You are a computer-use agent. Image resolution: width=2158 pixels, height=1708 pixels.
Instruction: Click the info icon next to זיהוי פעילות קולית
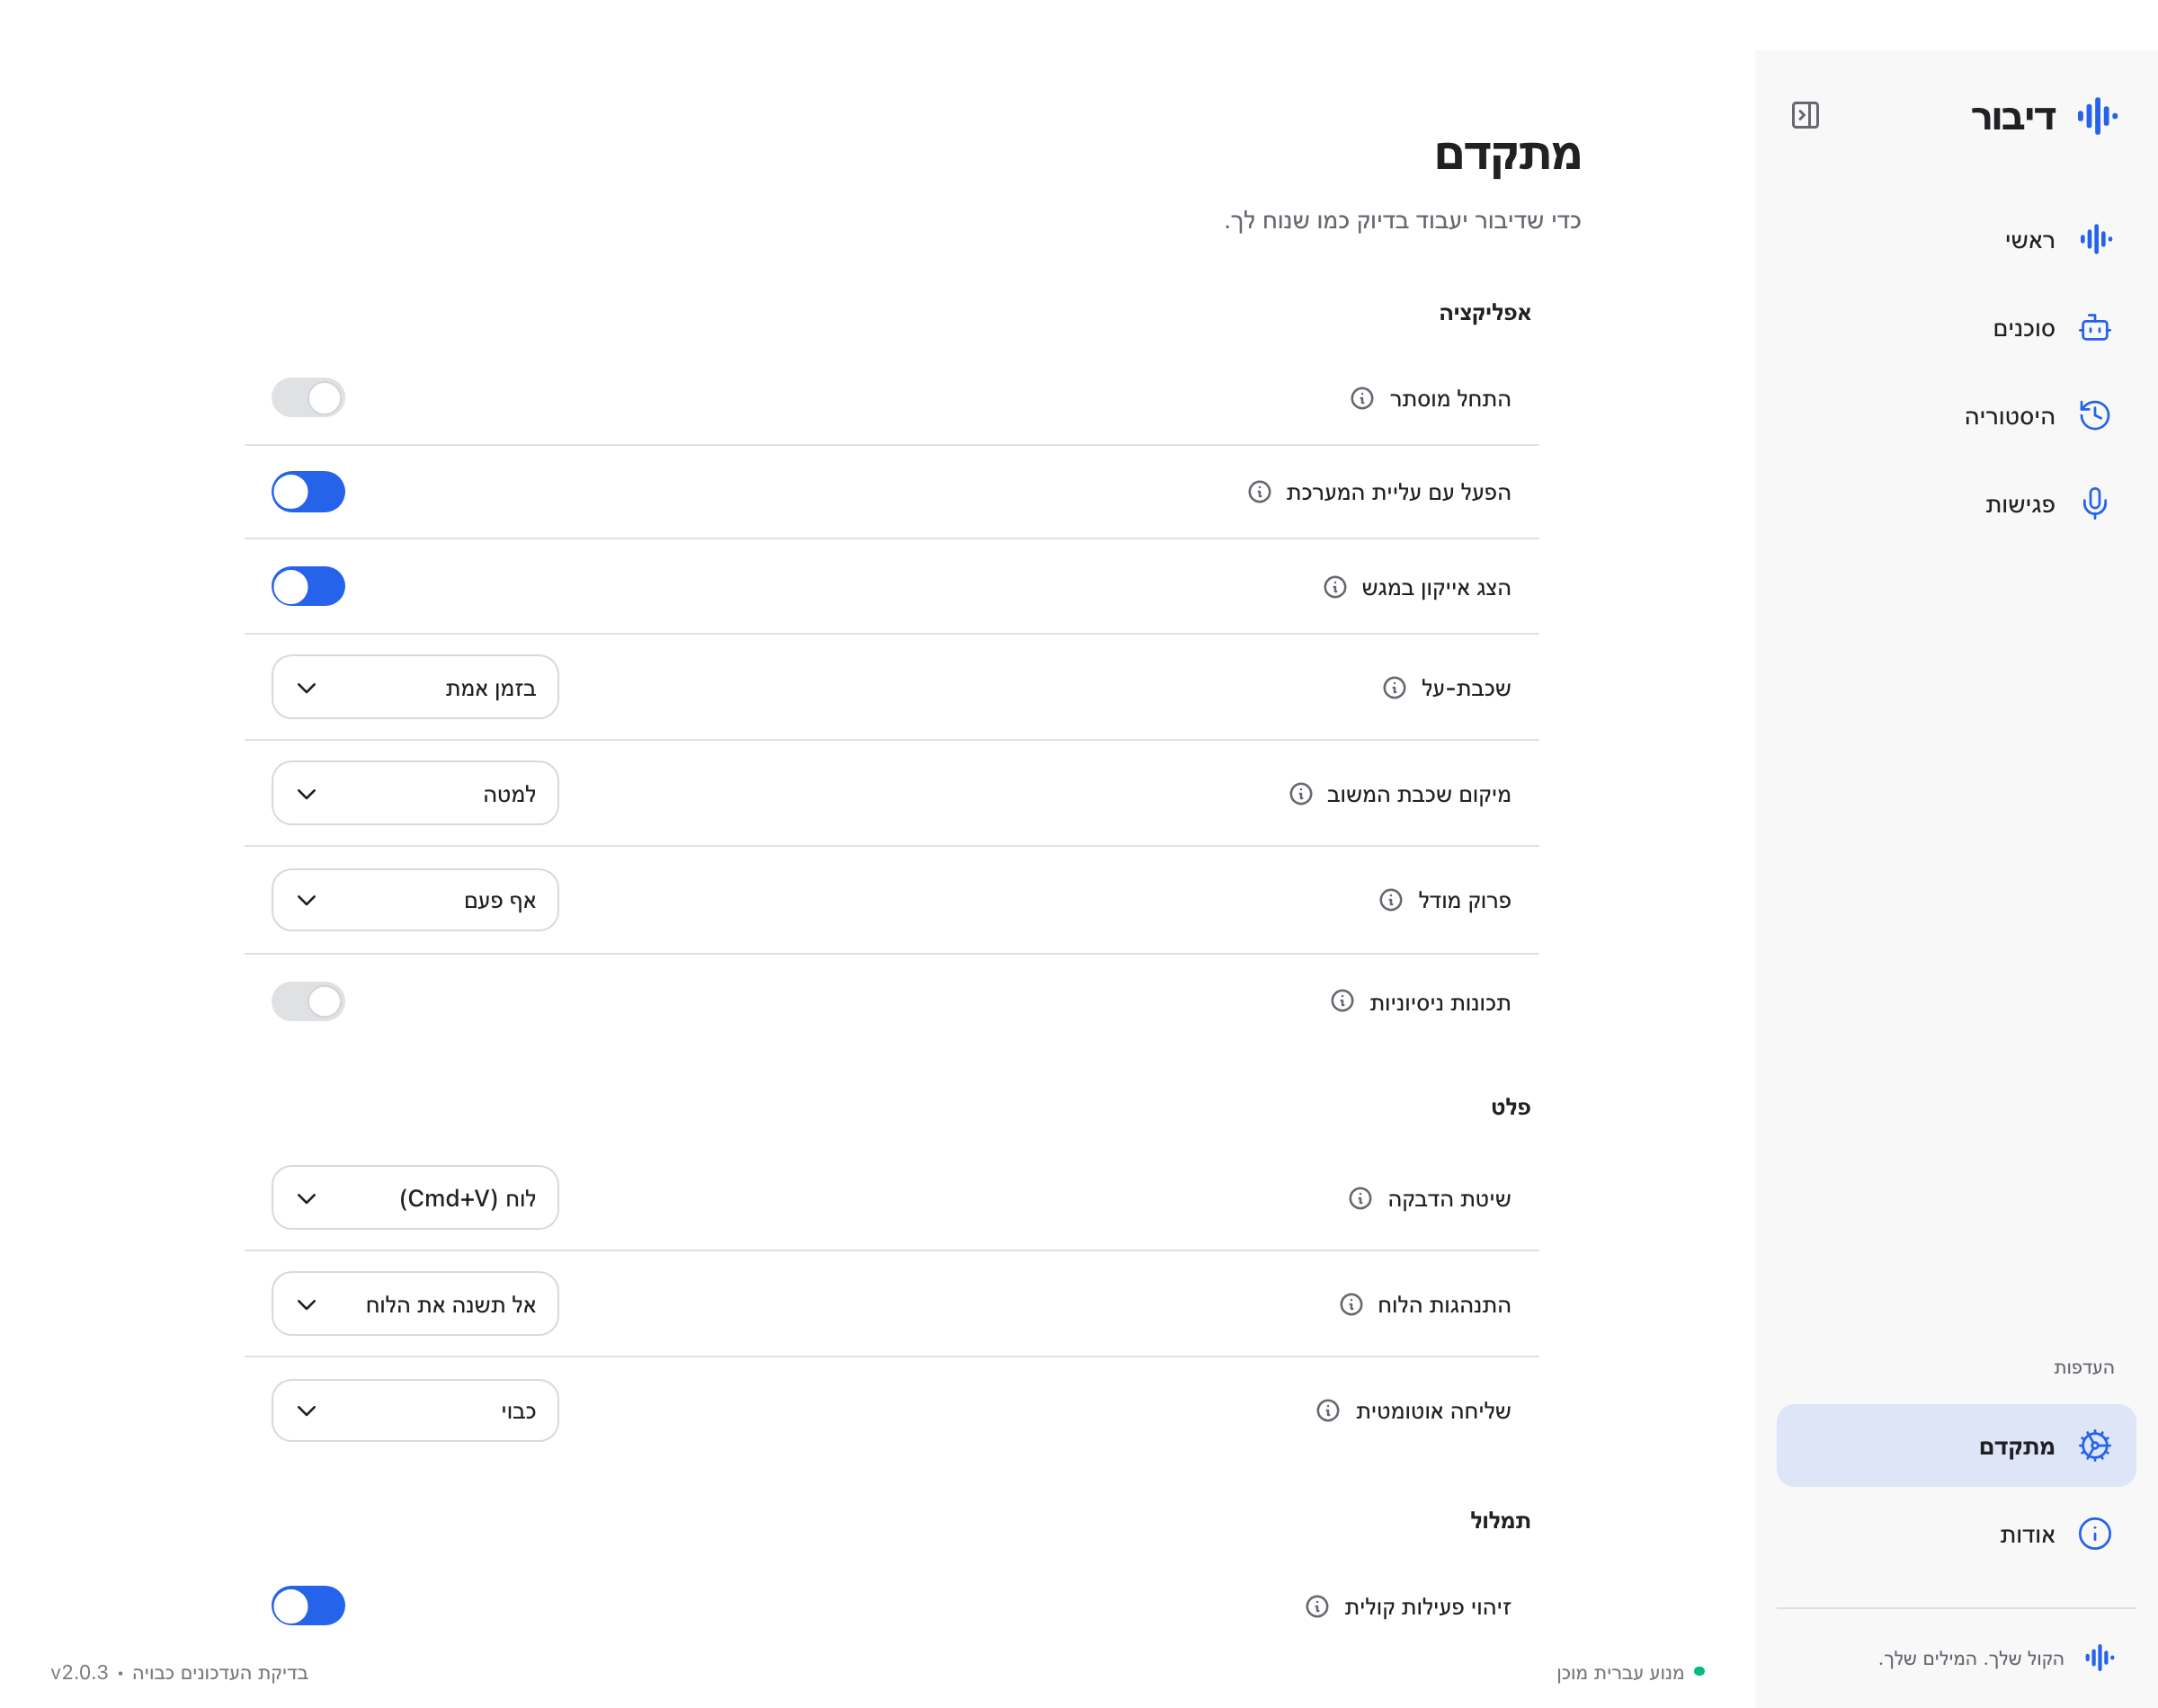[x=1317, y=1606]
